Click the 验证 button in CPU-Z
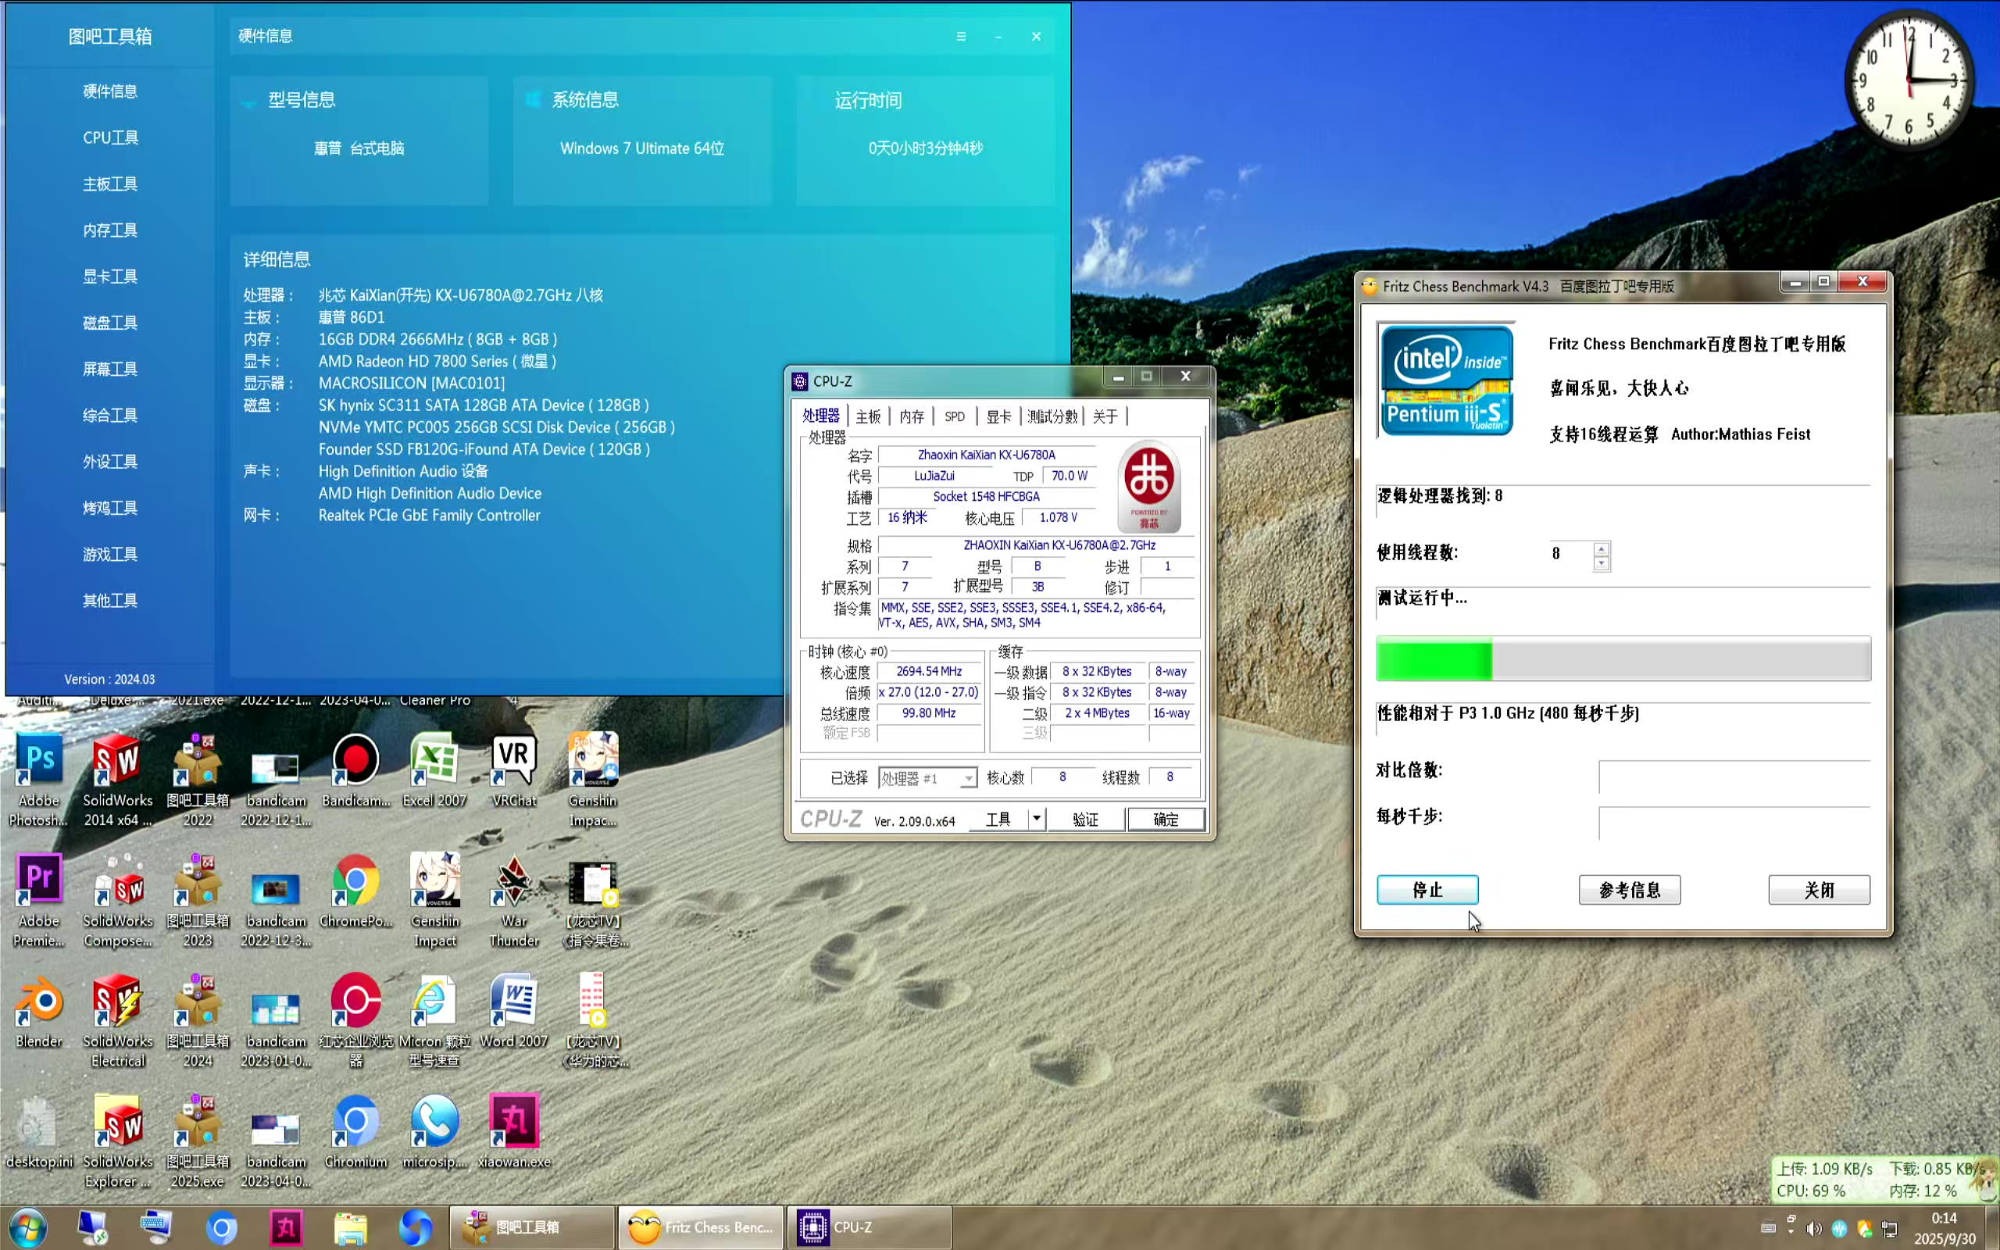Screen dimensions: 2000x1250 tap(1085, 819)
